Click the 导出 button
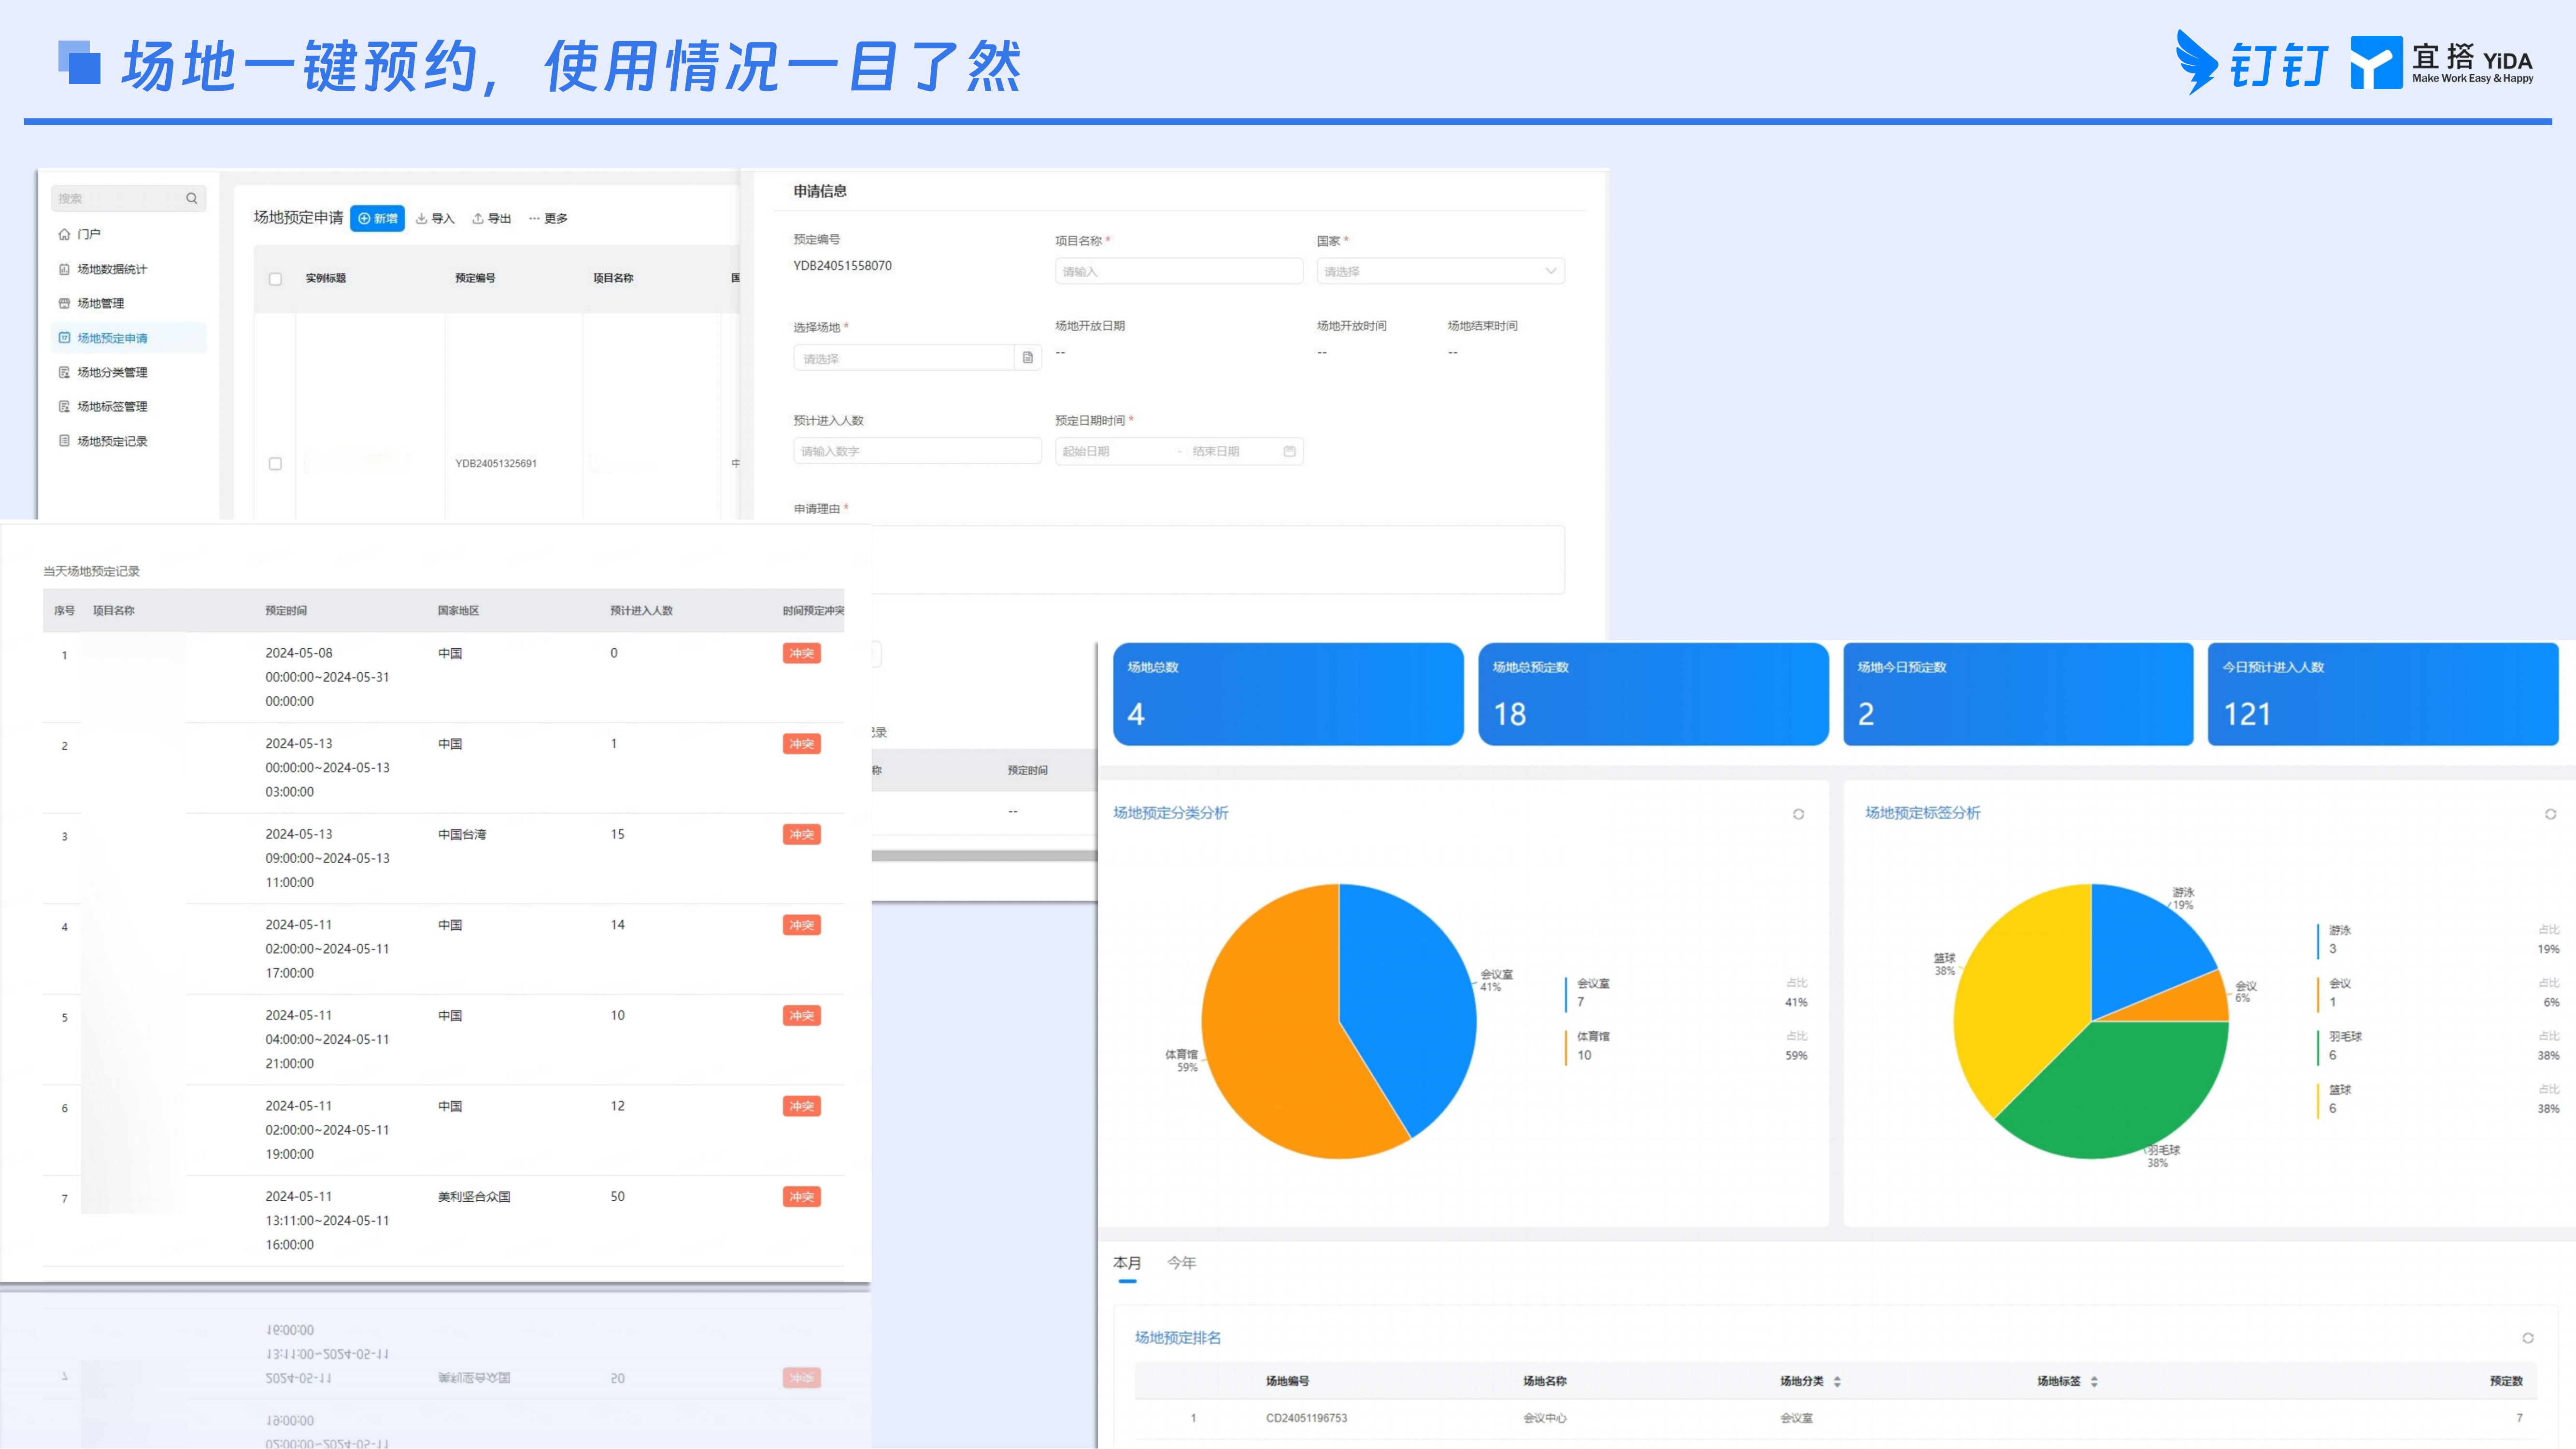2576x1449 pixels. pyautogui.click(x=492, y=219)
